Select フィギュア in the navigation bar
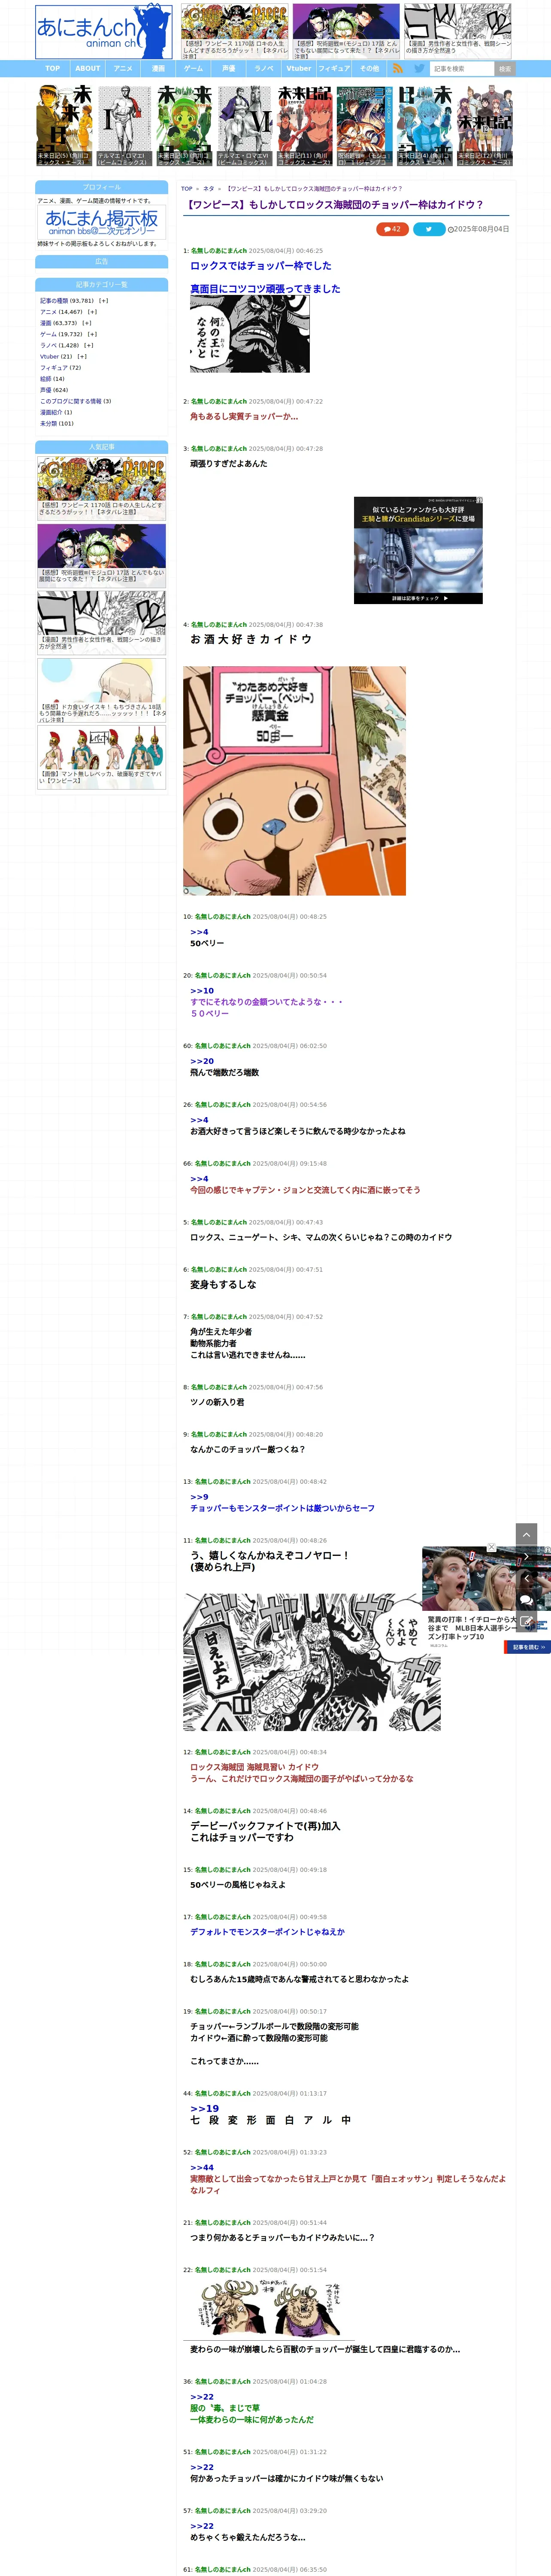551x2576 pixels. coord(334,69)
